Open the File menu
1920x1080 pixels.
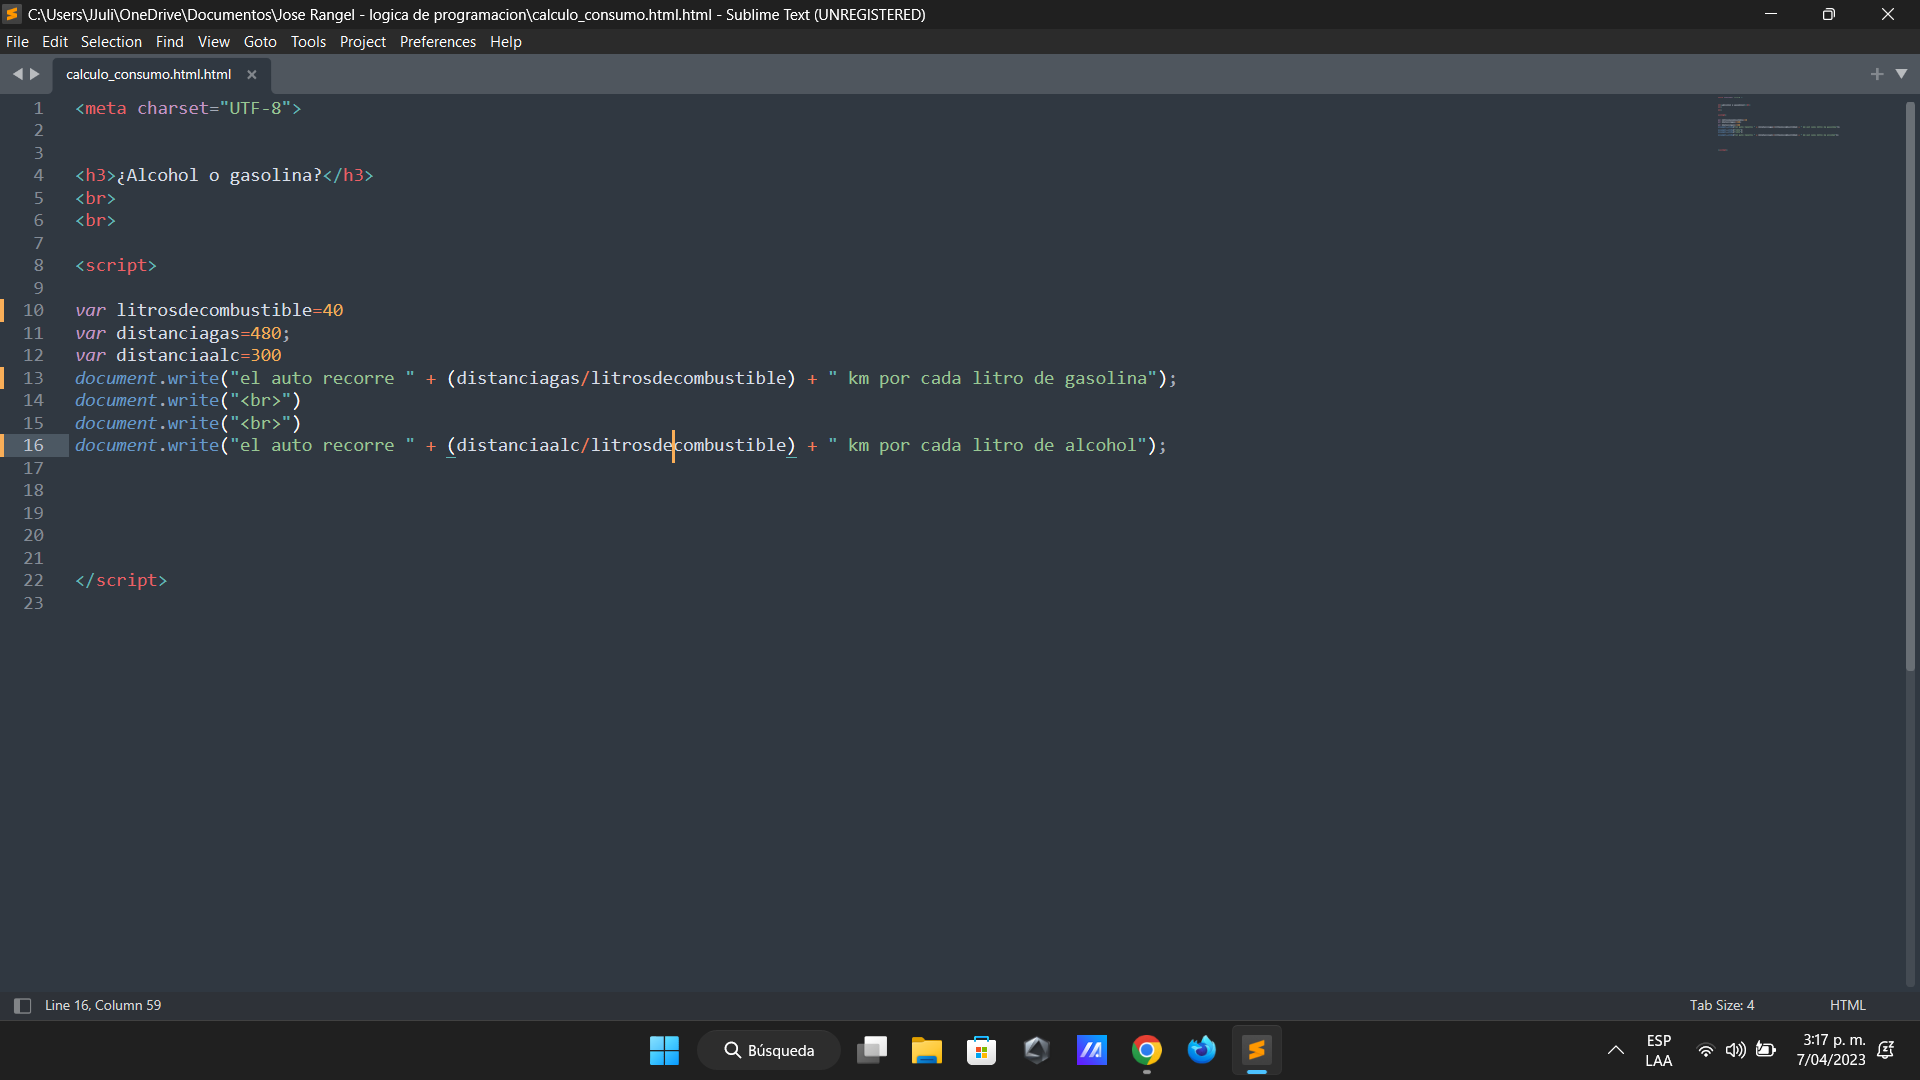click(17, 42)
